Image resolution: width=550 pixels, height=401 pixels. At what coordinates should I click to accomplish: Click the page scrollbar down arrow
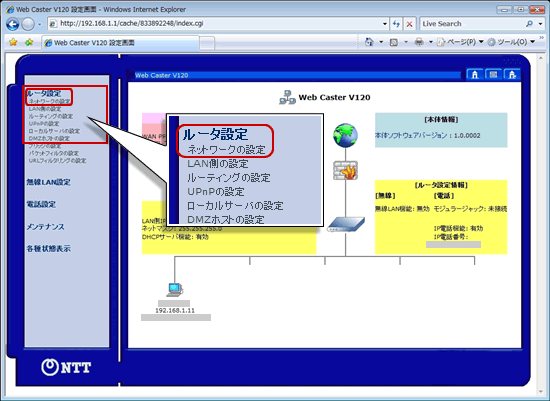click(x=541, y=392)
